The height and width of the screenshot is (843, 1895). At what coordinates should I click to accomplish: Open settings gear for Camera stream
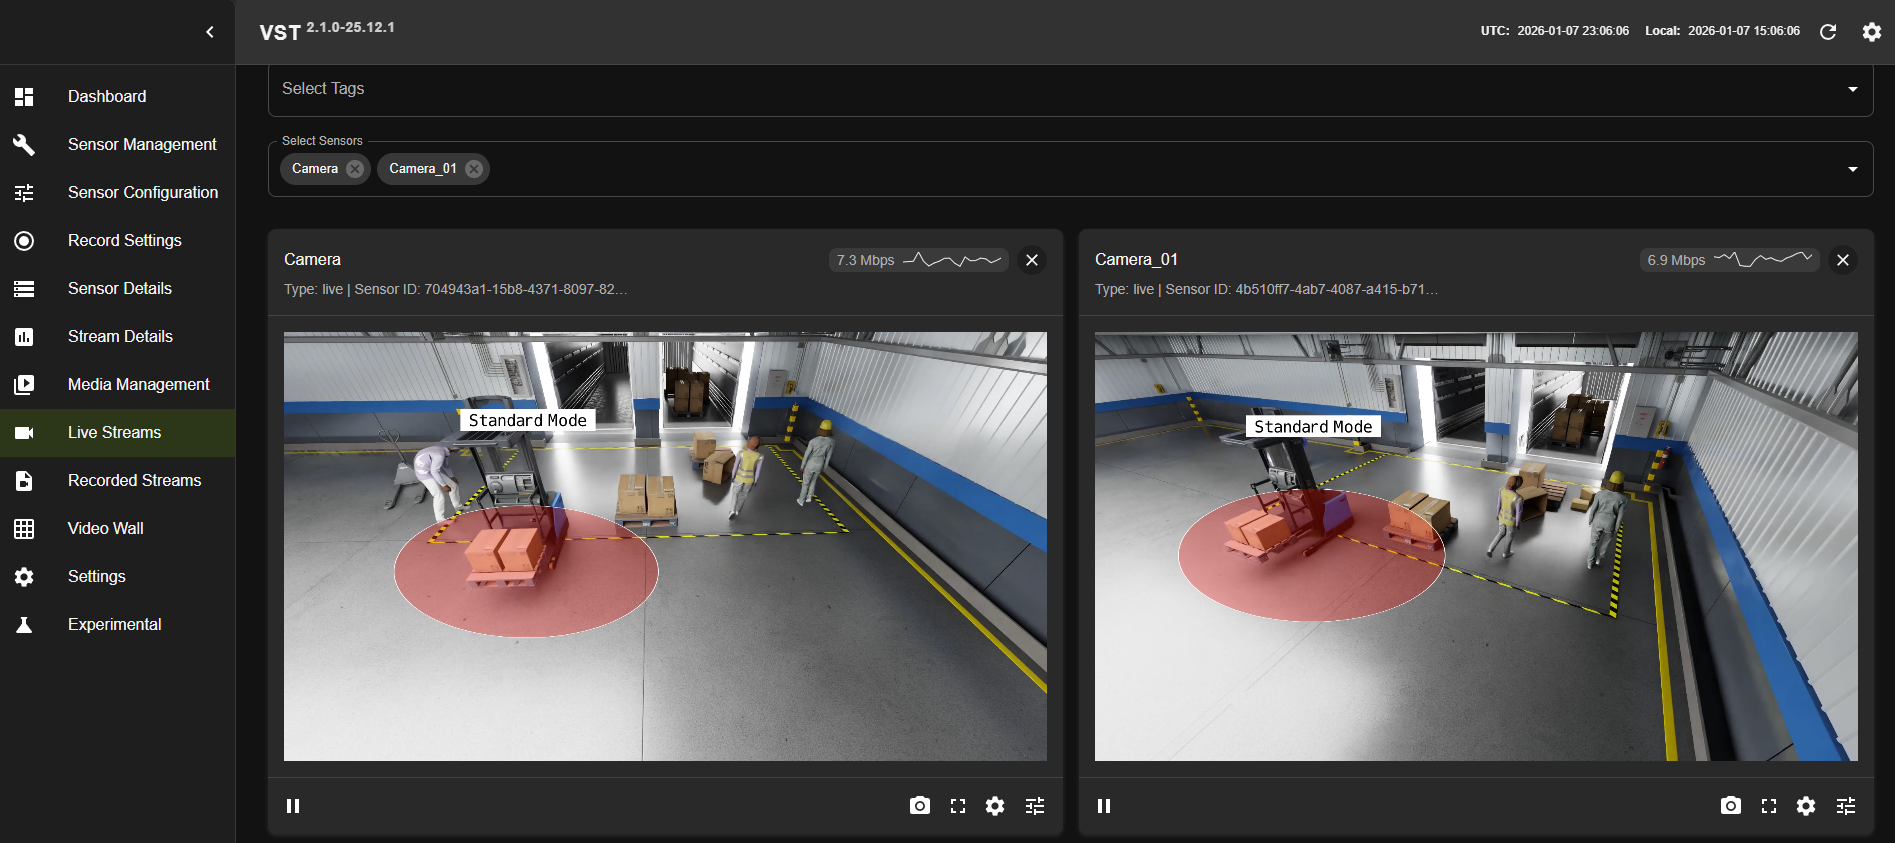(x=994, y=806)
